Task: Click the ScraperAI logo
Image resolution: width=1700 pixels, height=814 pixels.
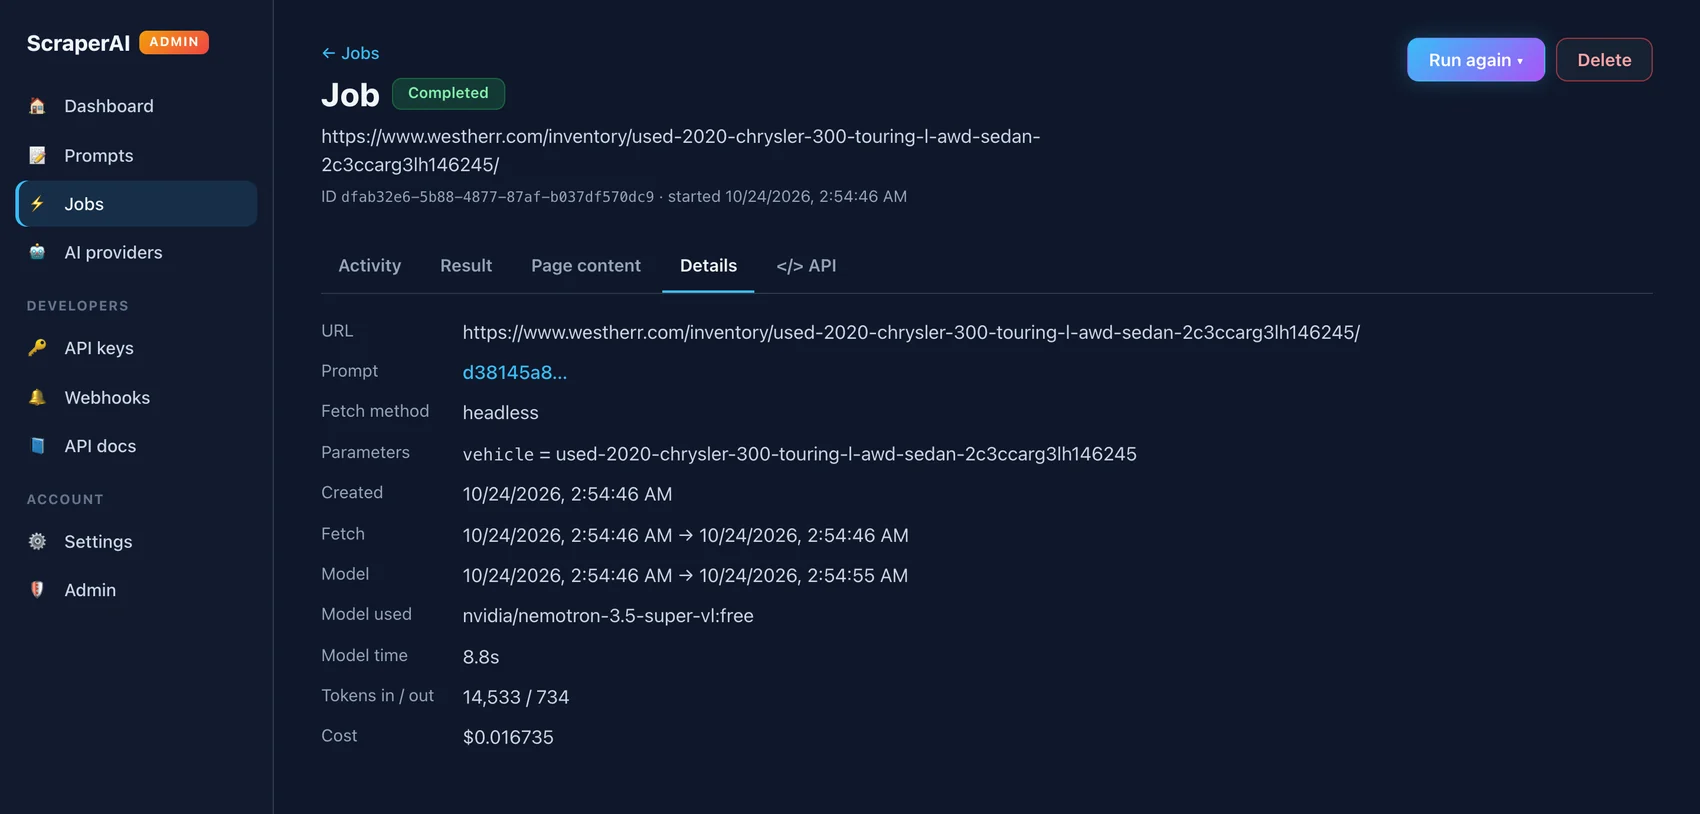Action: pos(78,43)
